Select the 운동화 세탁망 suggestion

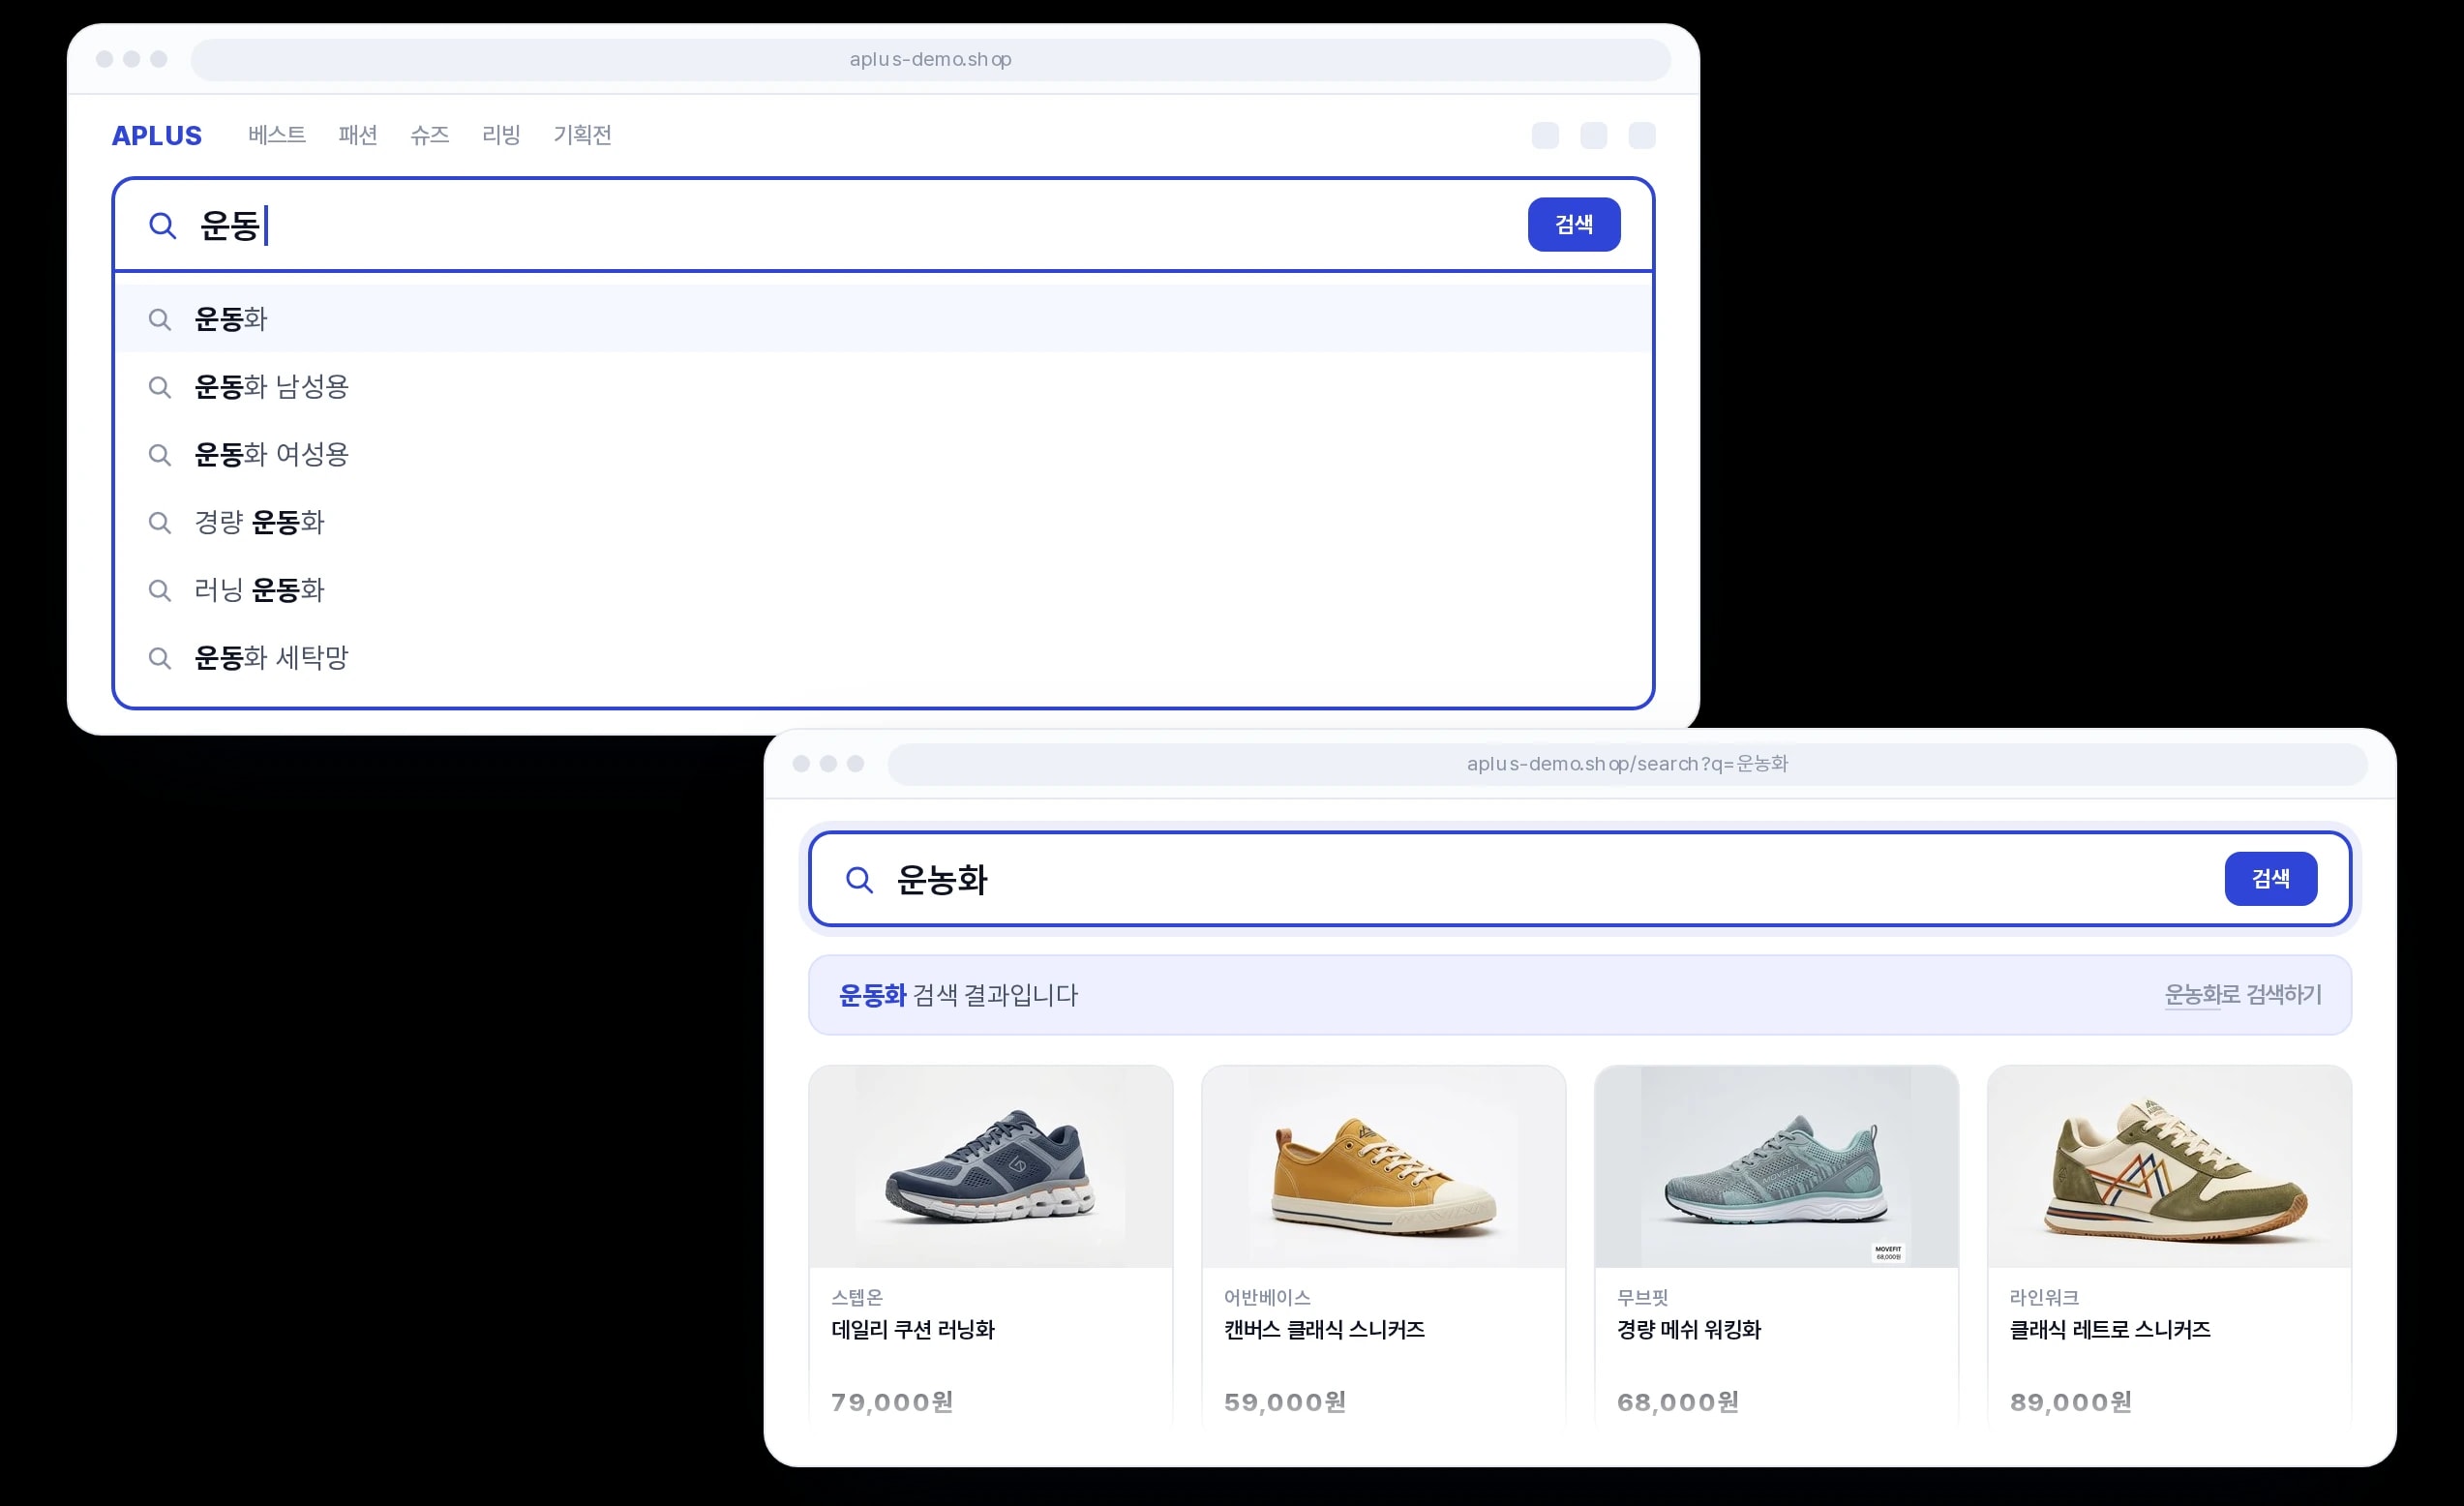click(884, 658)
